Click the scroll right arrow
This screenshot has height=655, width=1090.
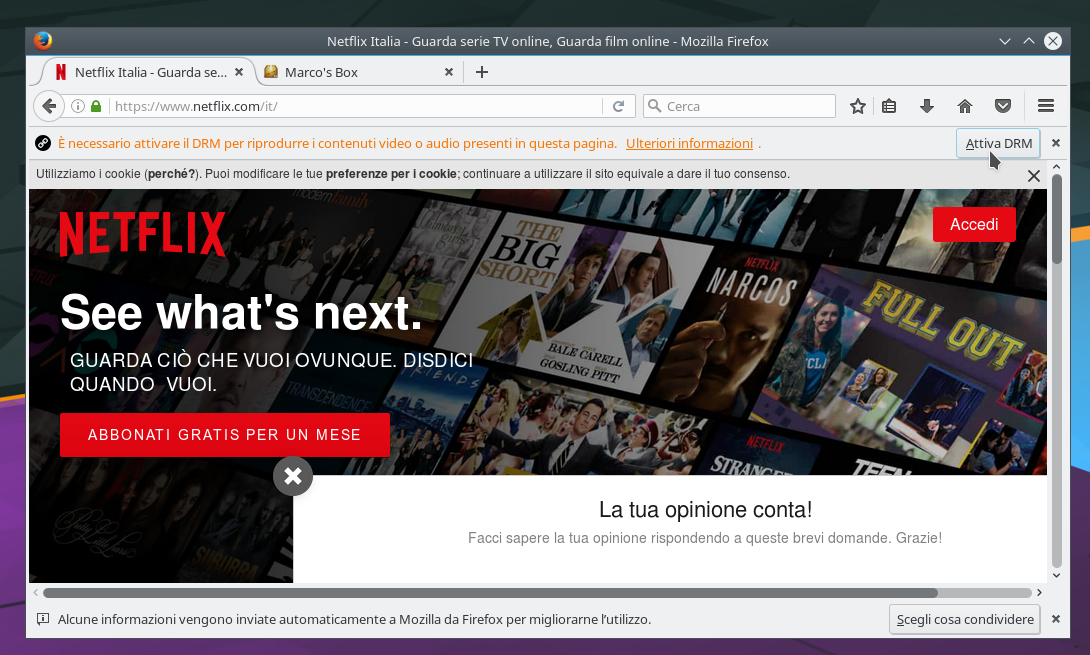(x=1039, y=592)
